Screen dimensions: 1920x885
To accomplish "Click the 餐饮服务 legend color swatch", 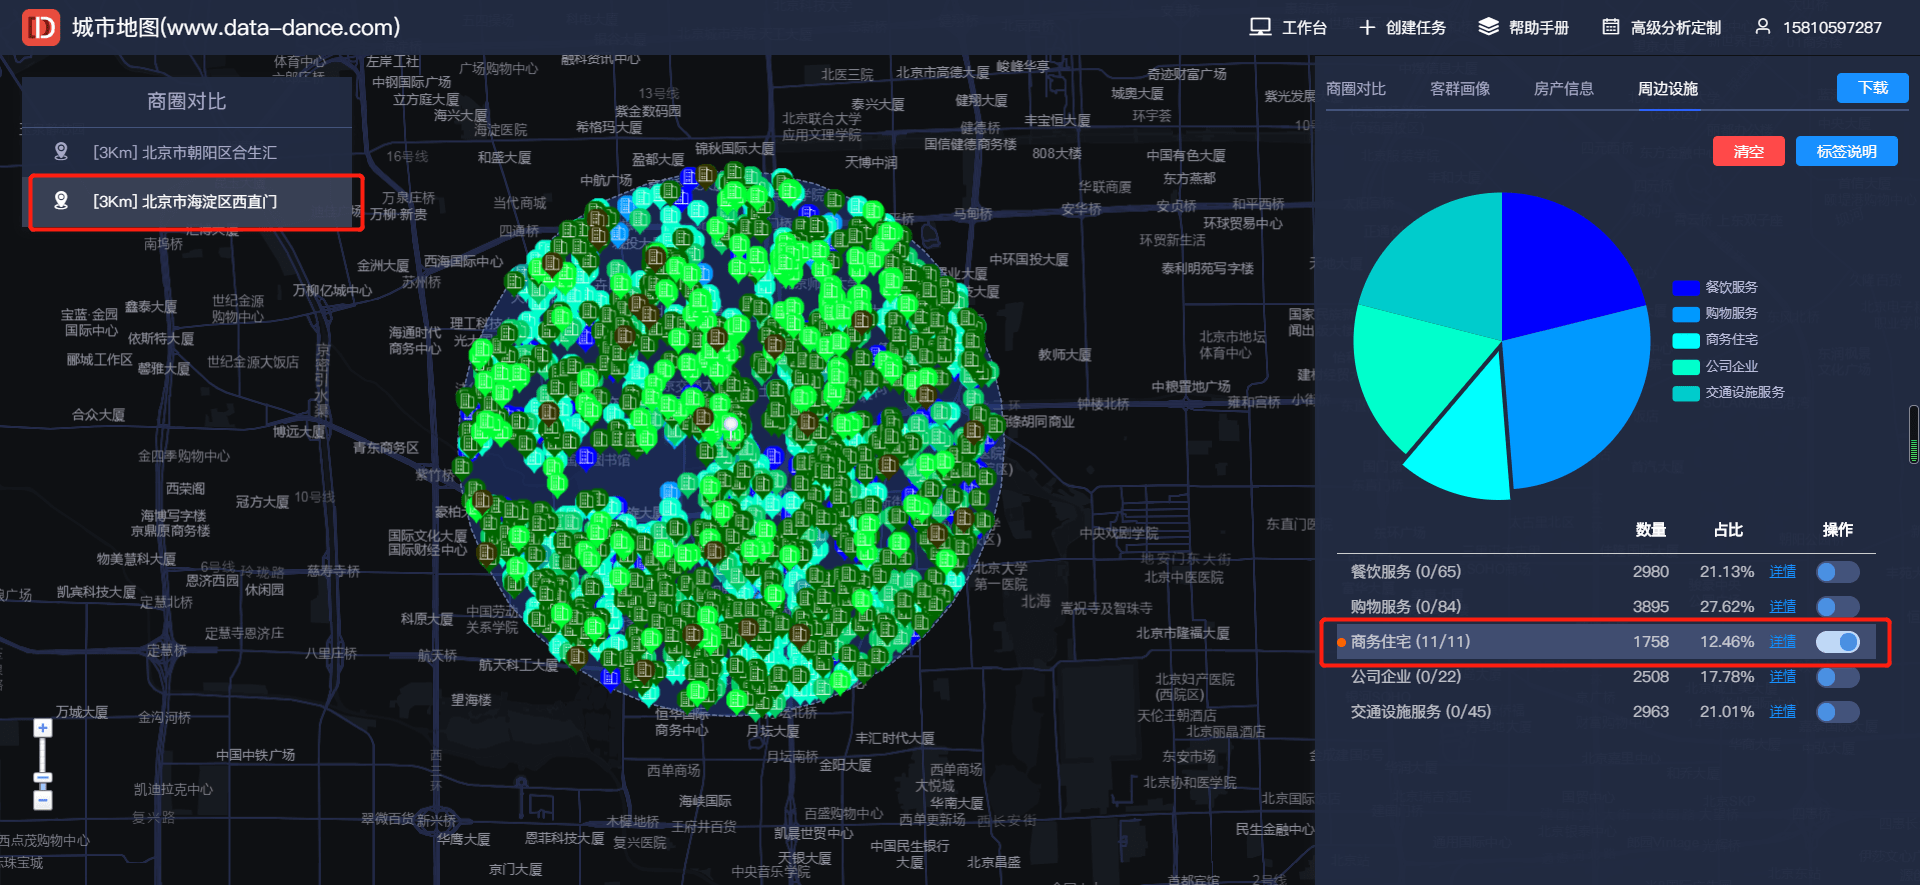I will 1685,288.
